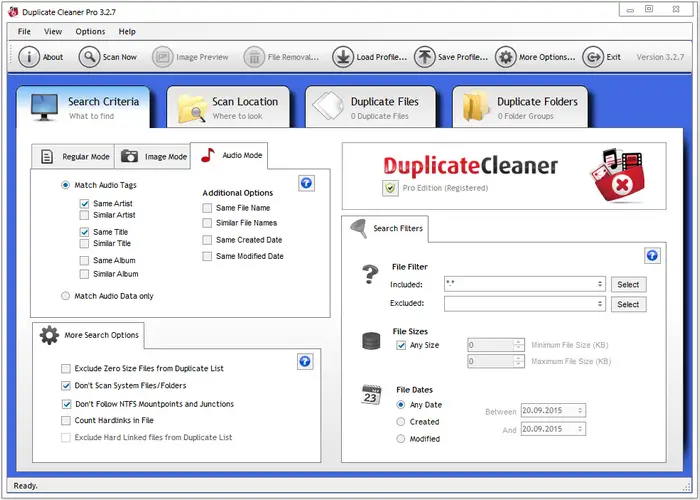Open the Between date picker
The image size is (700, 500).
pos(553,410)
